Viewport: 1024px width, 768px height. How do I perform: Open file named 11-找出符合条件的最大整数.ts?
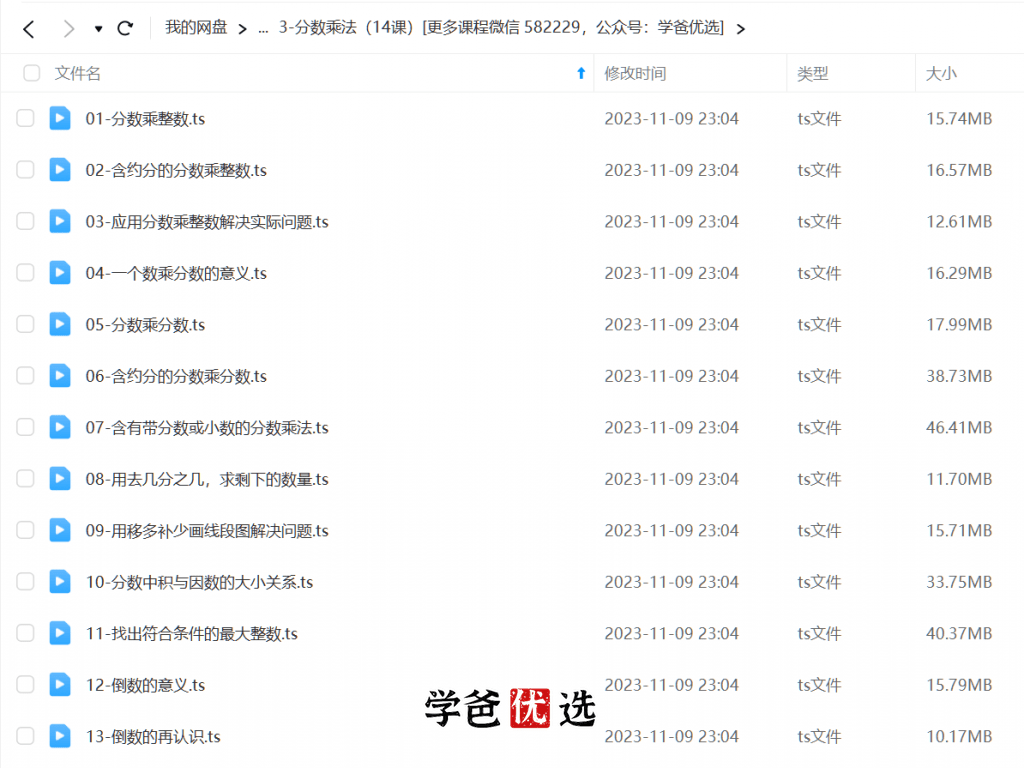coord(191,633)
